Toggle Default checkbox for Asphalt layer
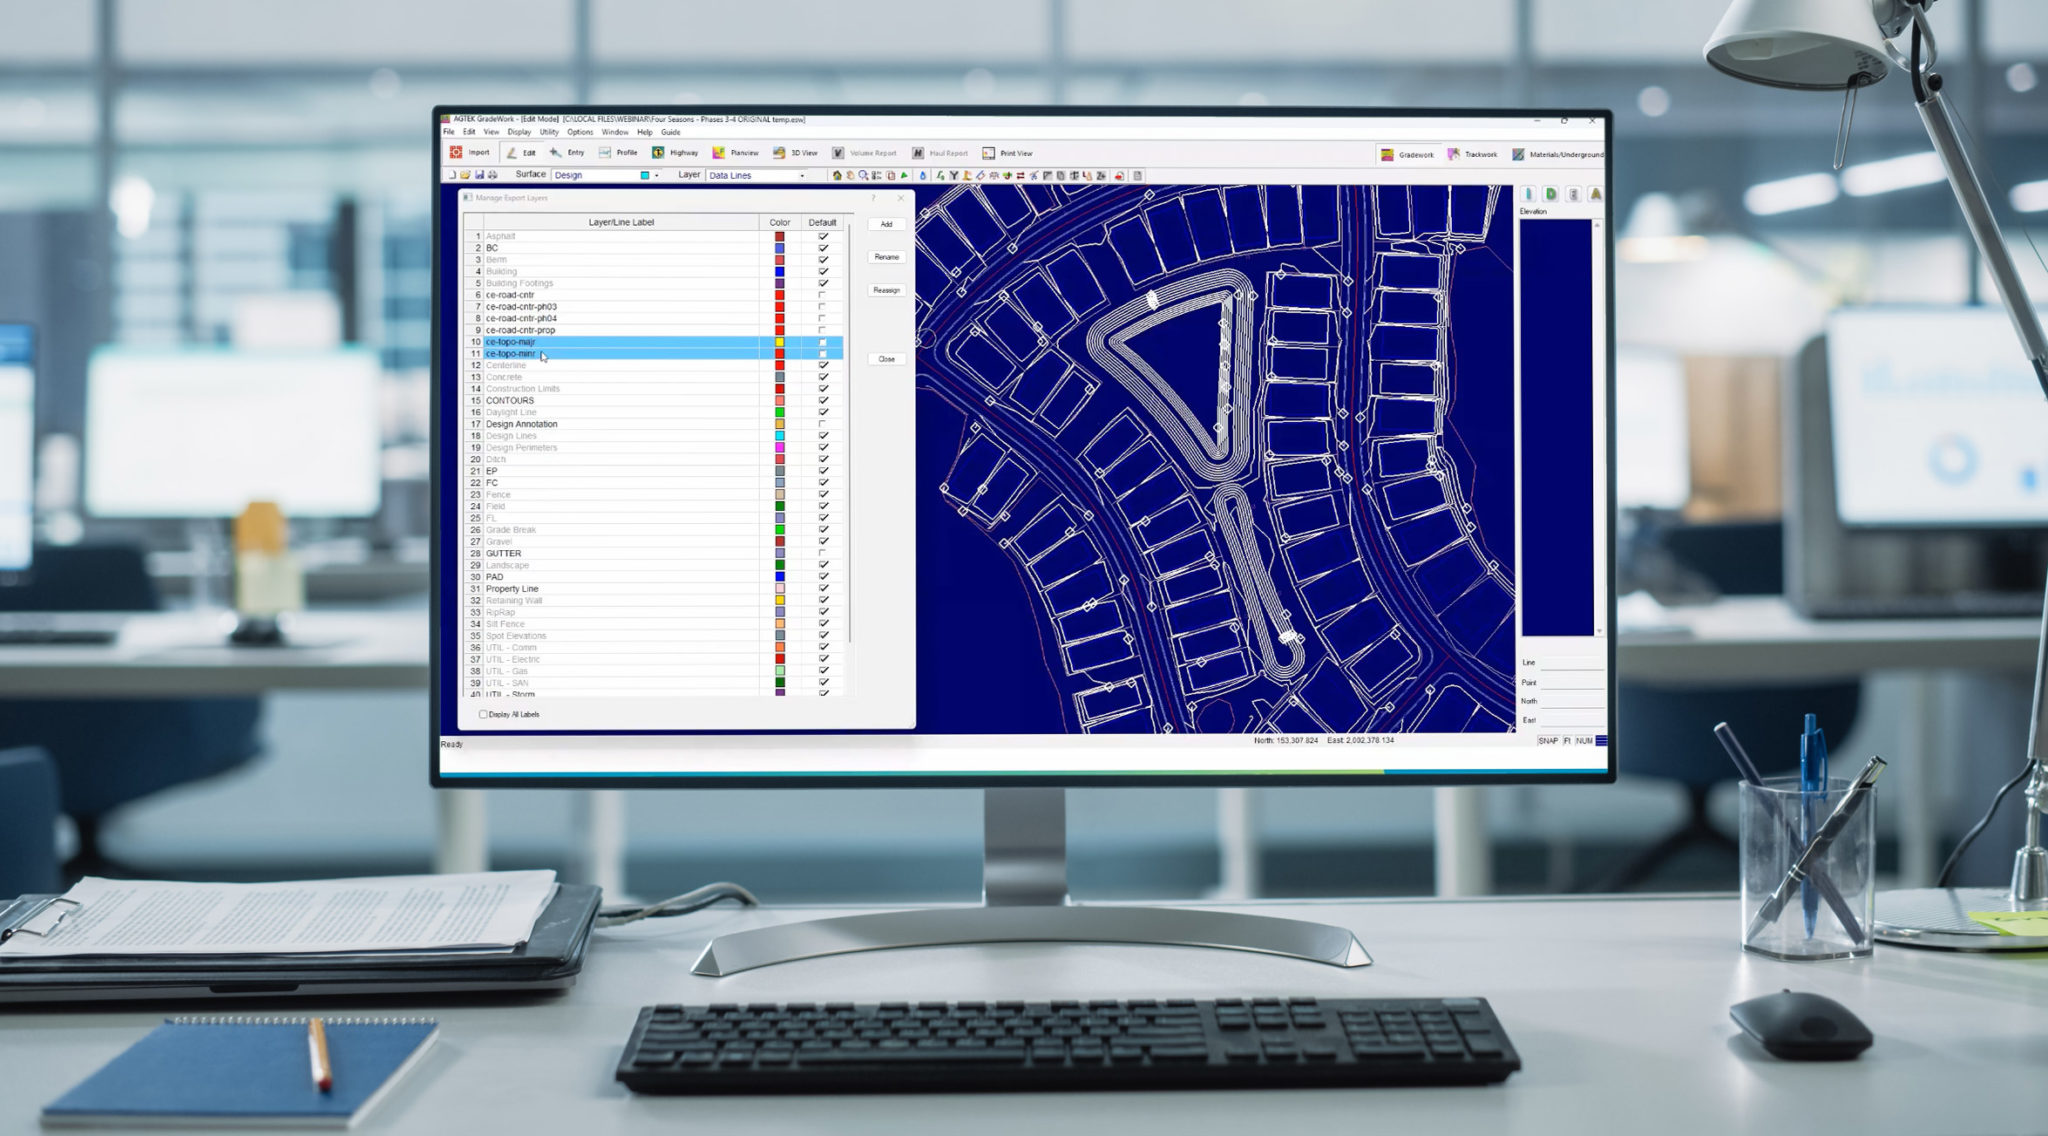The image size is (2048, 1136). 823,237
